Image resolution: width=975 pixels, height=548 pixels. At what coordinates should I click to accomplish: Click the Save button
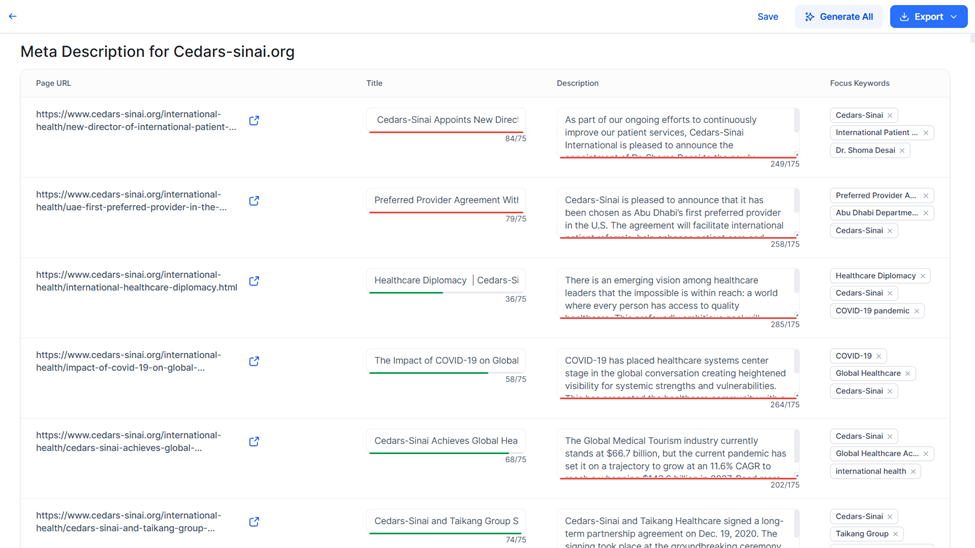pyautogui.click(x=767, y=17)
